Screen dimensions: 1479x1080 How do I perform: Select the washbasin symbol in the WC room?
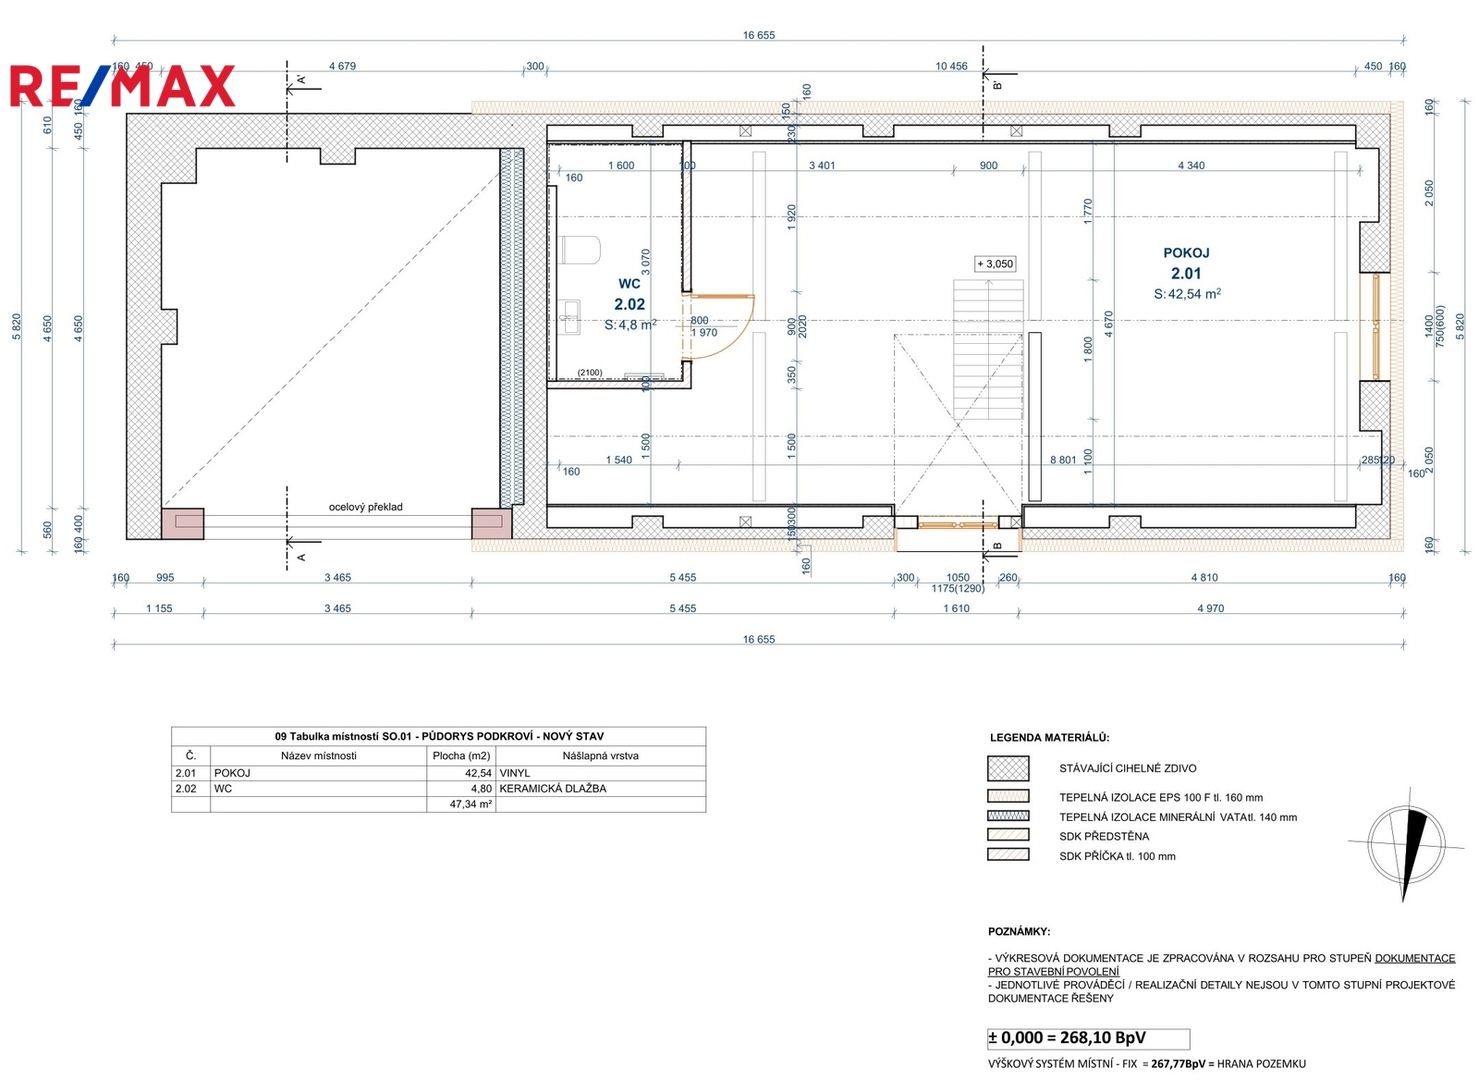click(x=570, y=317)
